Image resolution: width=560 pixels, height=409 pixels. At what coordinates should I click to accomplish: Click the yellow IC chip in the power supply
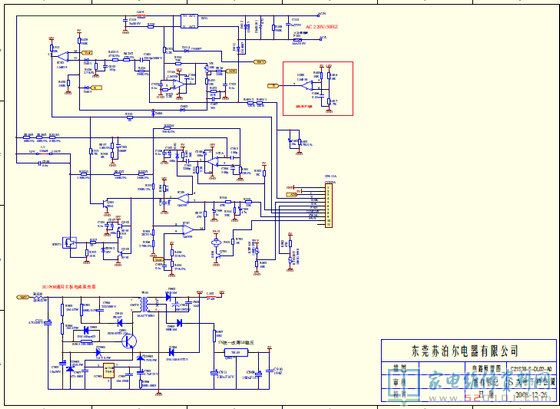[108, 370]
